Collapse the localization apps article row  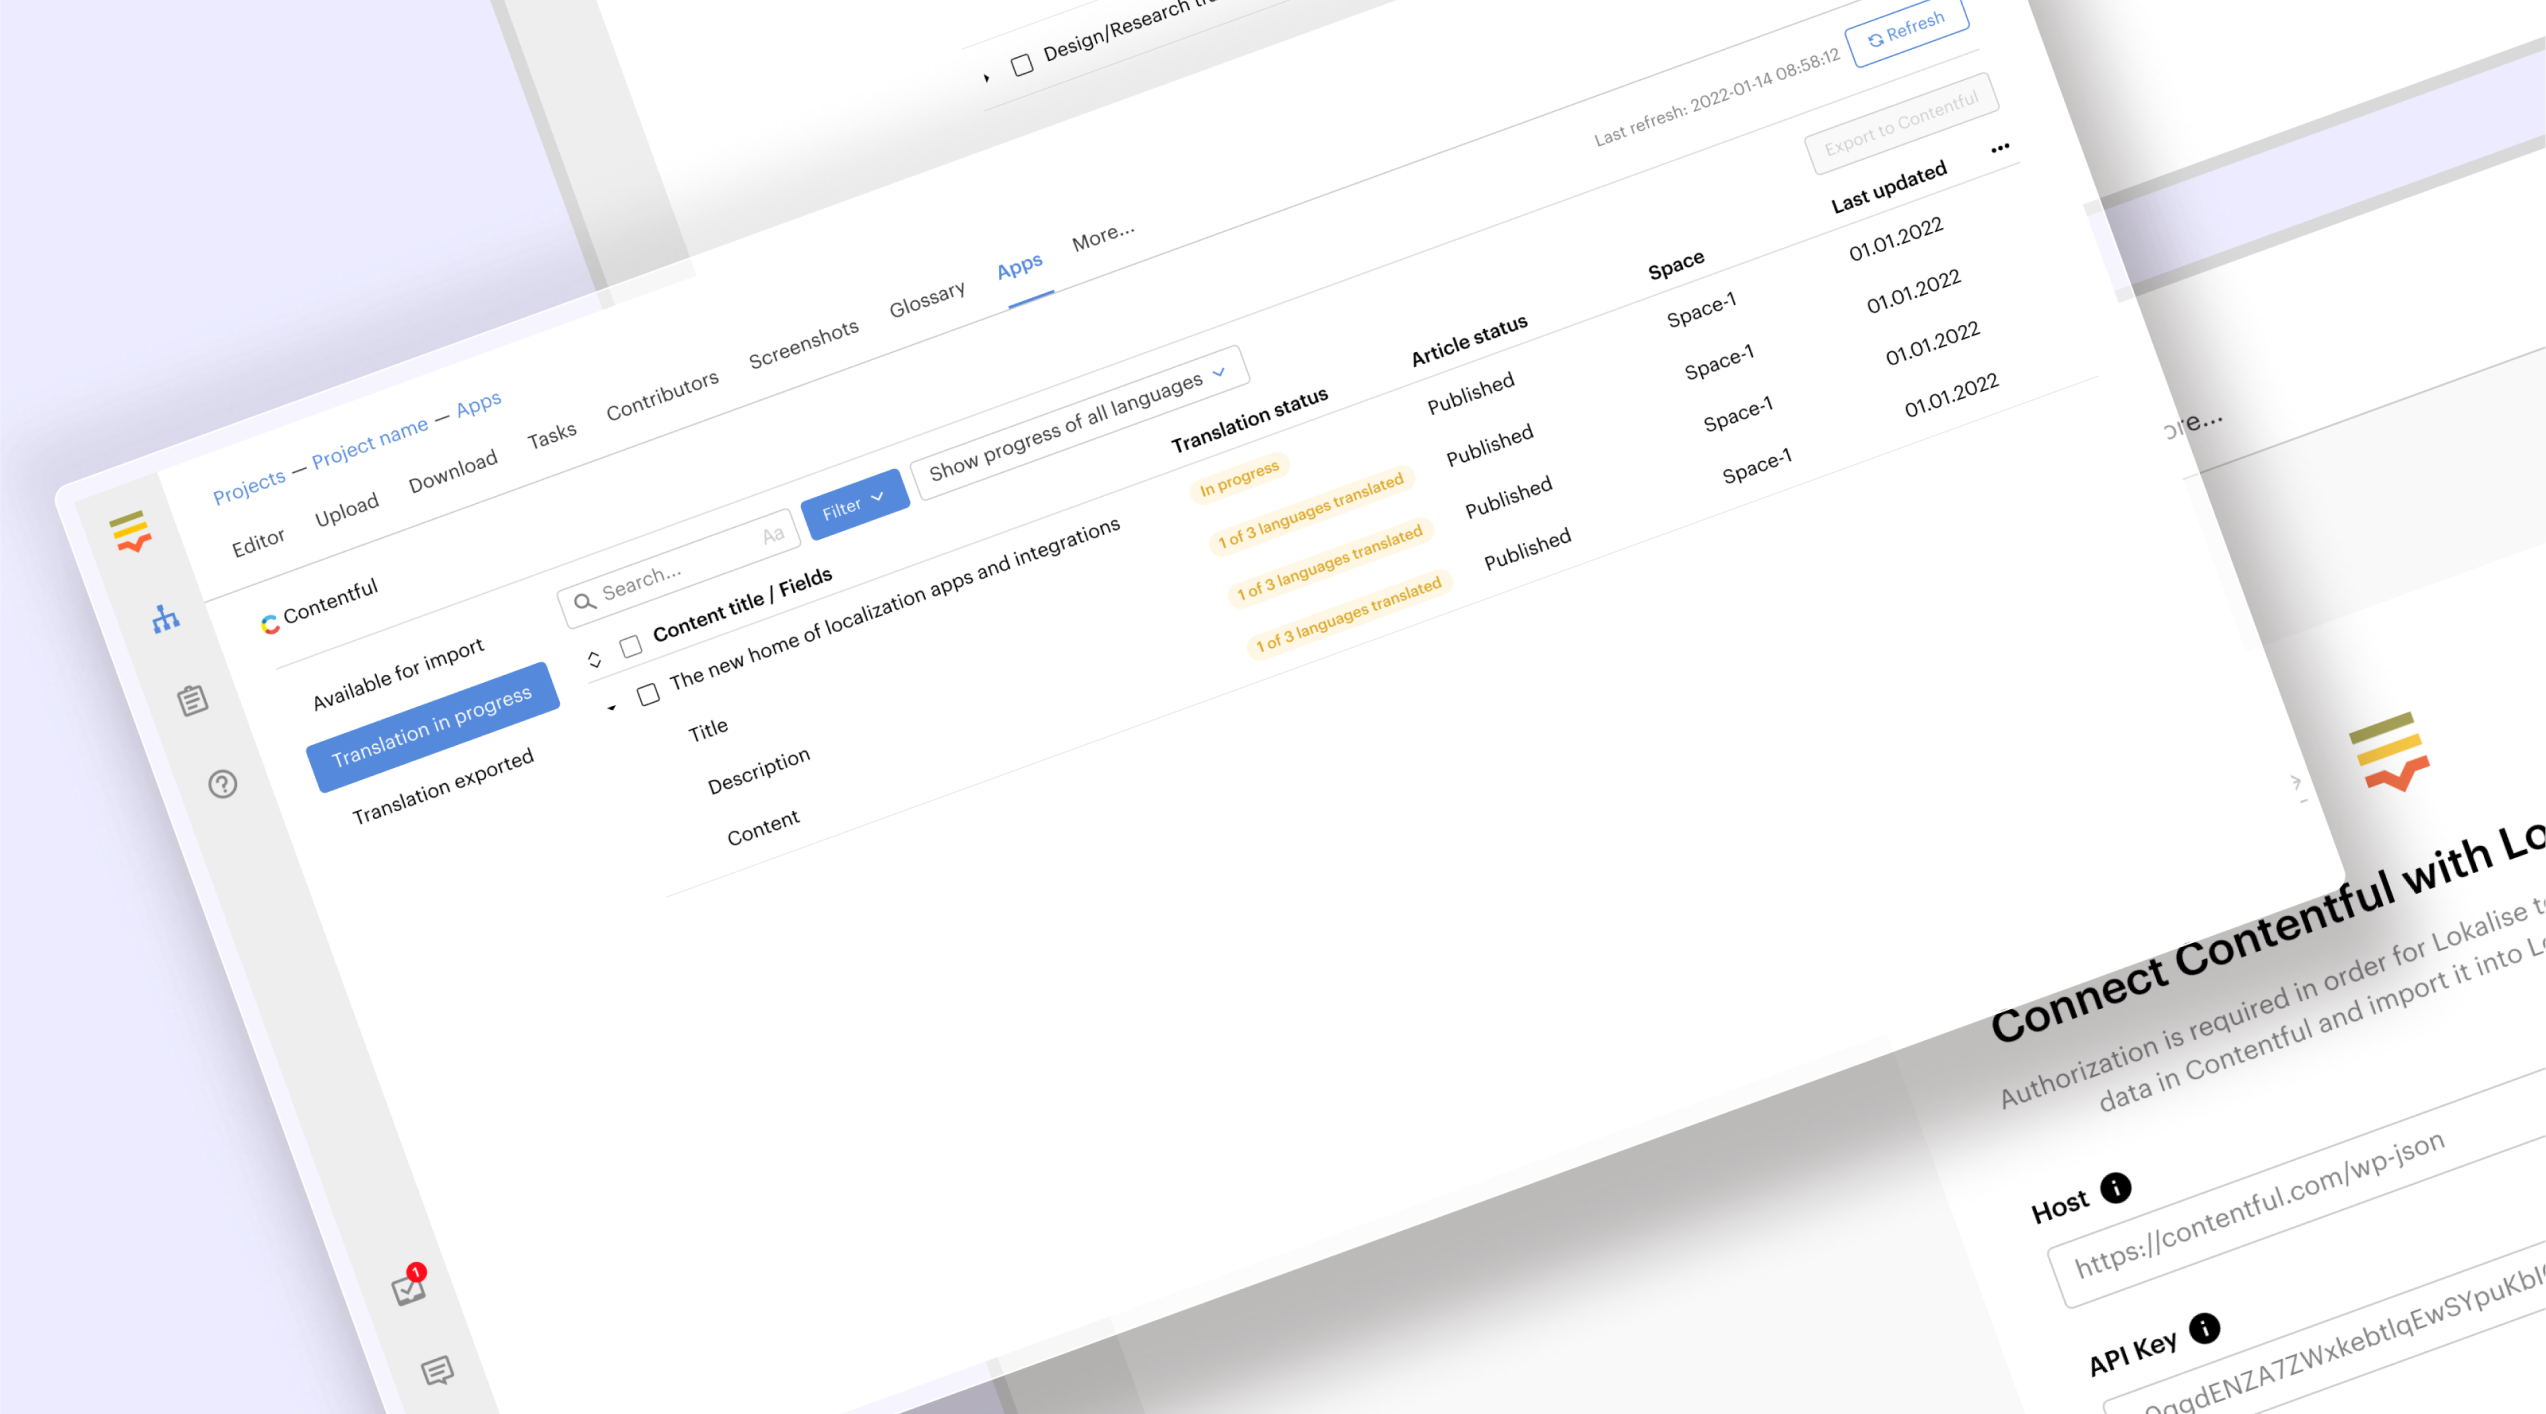612,707
